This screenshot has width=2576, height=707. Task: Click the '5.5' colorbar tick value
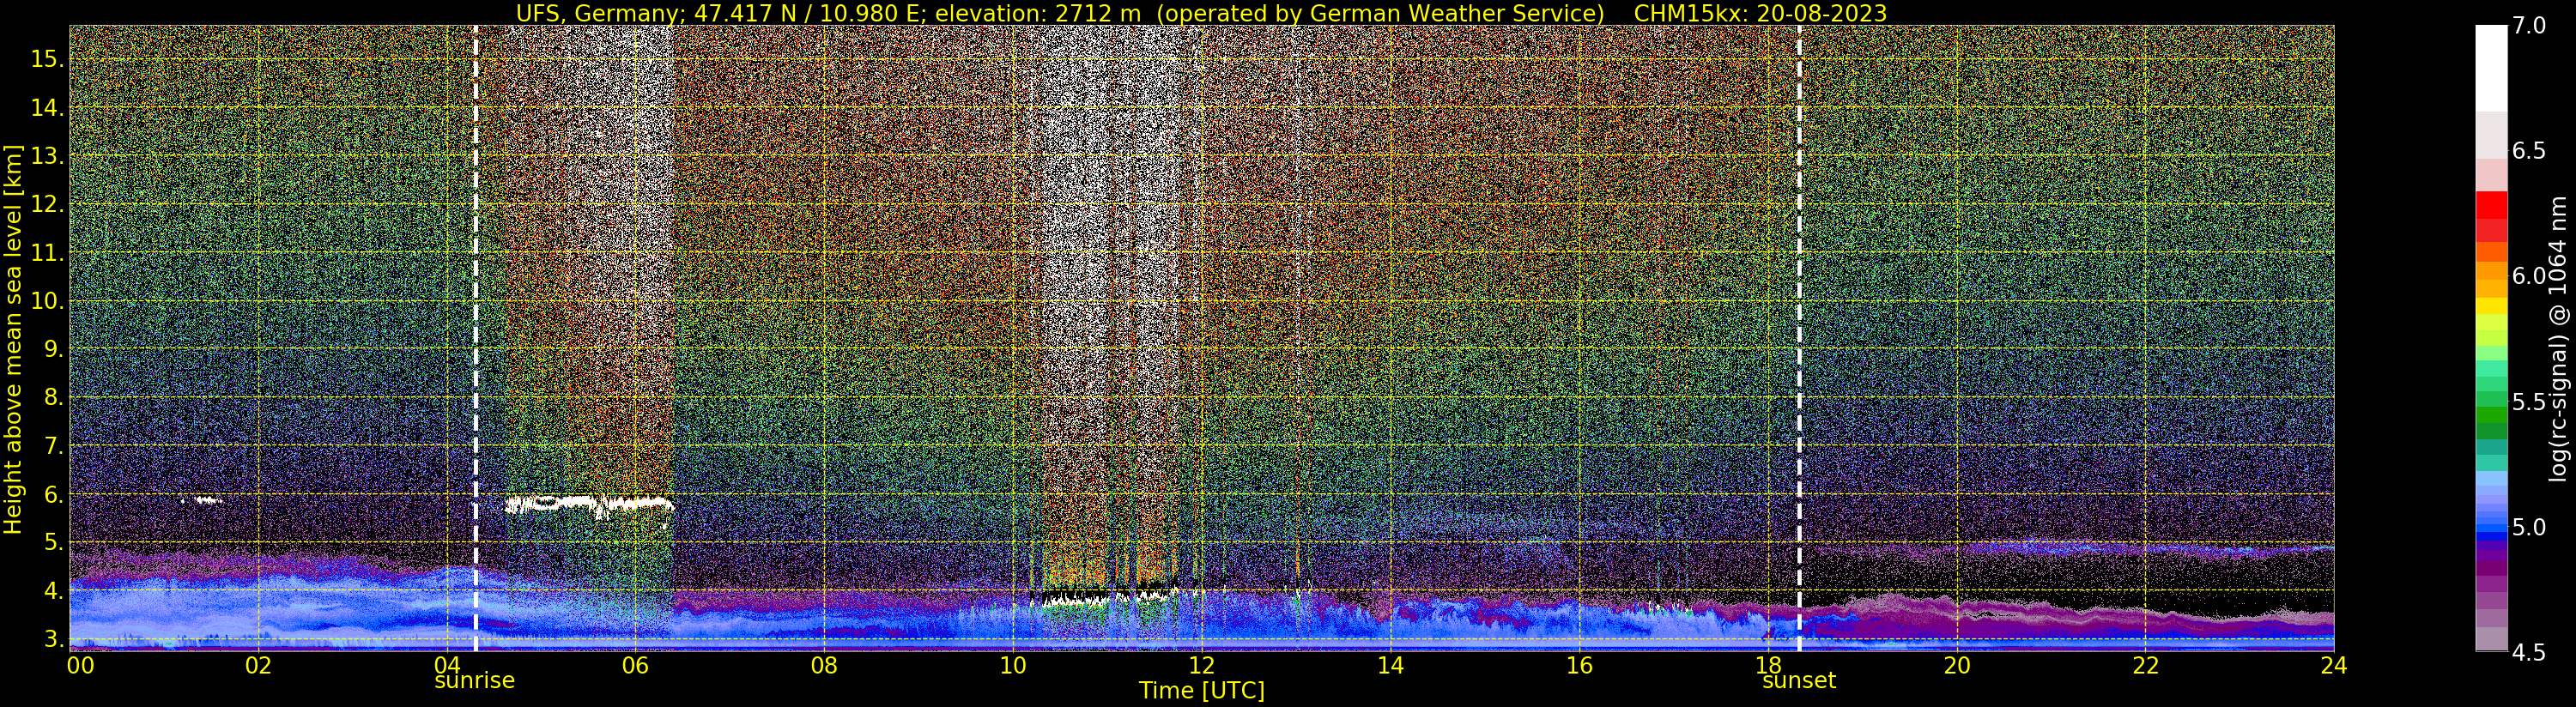(2528, 402)
